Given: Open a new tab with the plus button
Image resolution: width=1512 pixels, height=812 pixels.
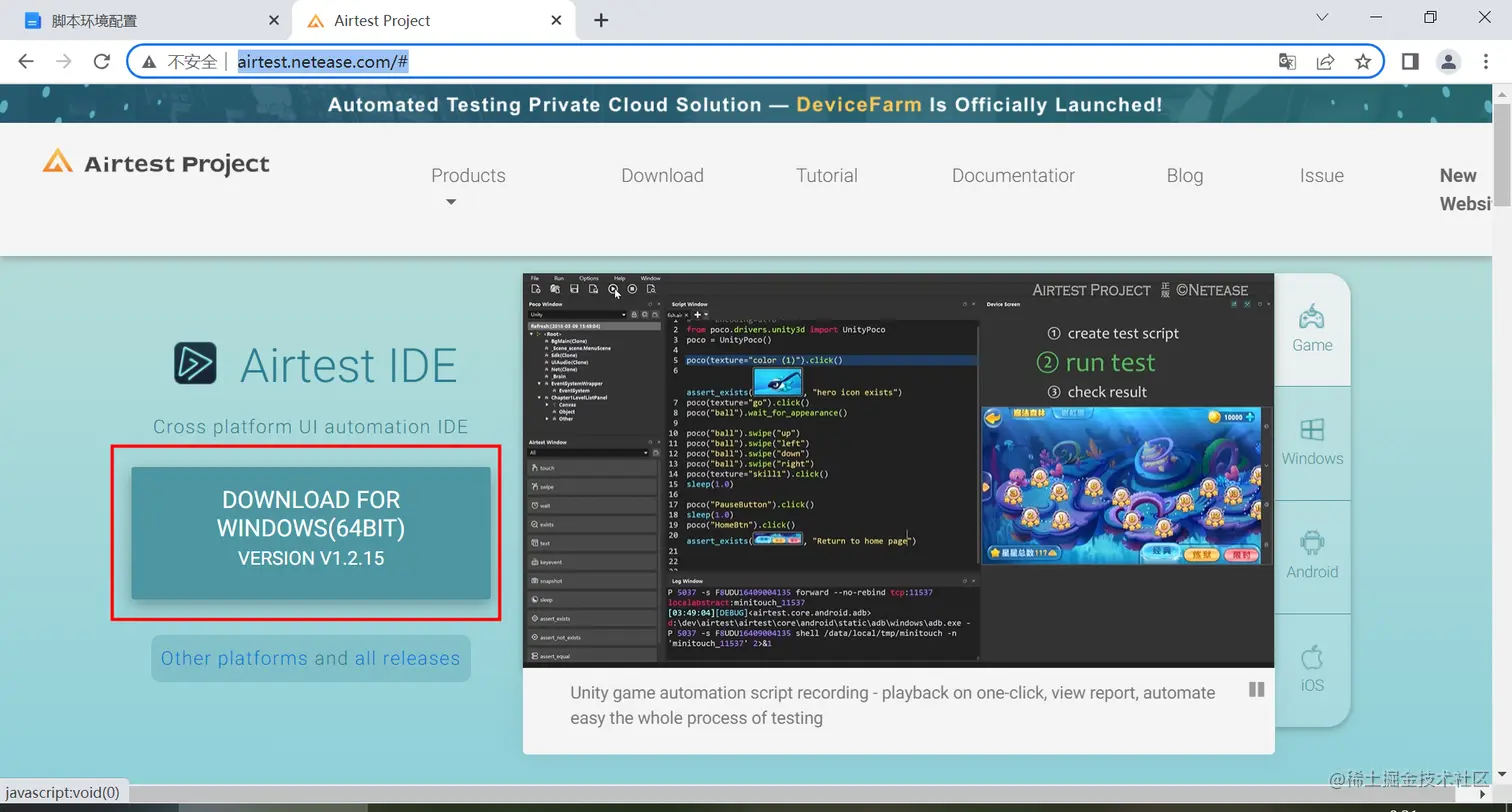Looking at the screenshot, I should 601,20.
